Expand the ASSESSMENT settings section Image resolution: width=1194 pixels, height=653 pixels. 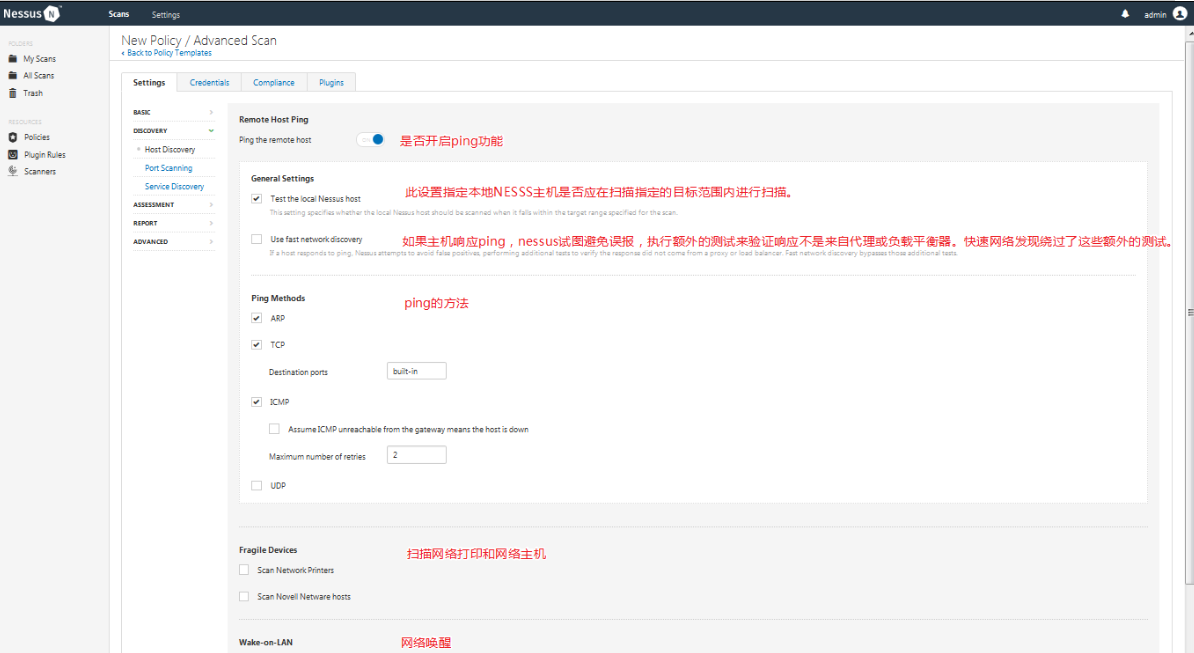pyautogui.click(x=174, y=205)
